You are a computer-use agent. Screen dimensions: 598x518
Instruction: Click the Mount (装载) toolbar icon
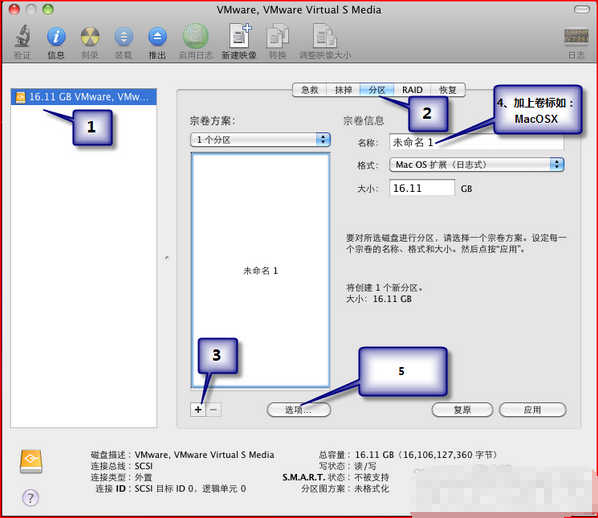pos(124,37)
